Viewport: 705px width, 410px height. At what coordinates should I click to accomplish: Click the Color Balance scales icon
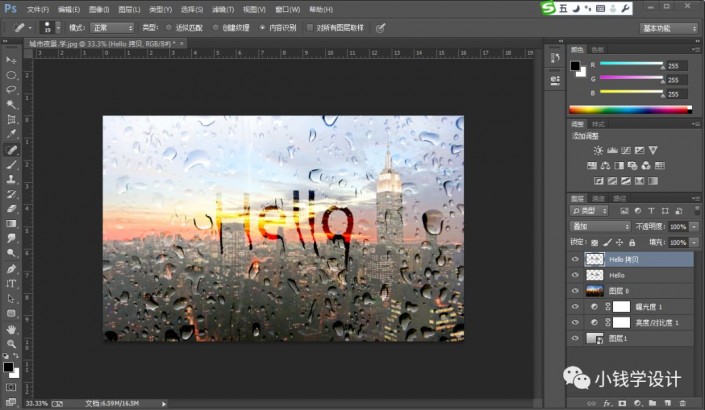(x=605, y=166)
